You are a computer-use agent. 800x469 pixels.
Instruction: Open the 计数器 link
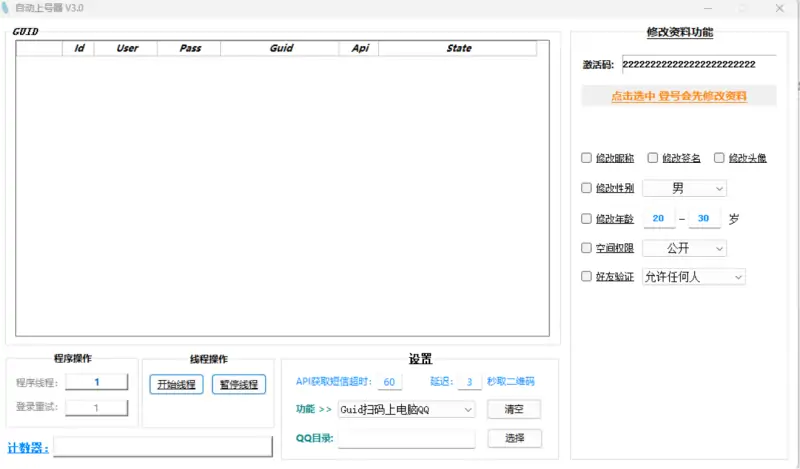tap(28, 447)
